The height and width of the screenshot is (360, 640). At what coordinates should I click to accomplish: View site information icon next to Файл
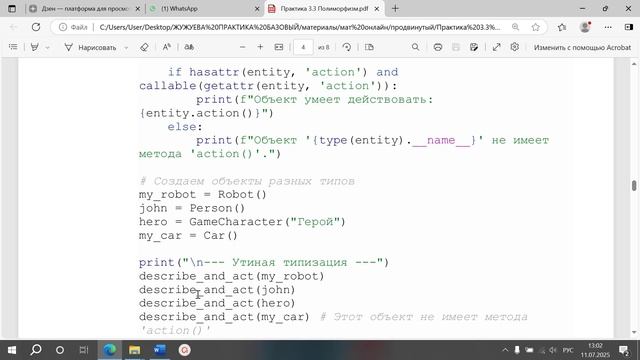(x=62, y=27)
